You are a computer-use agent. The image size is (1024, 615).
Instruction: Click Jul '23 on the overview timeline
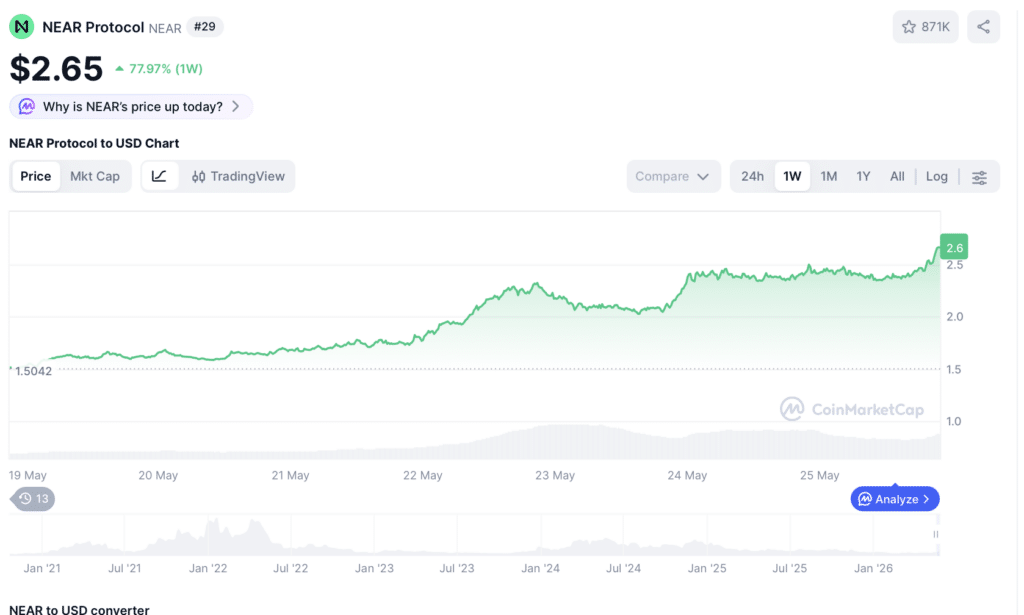(456, 568)
